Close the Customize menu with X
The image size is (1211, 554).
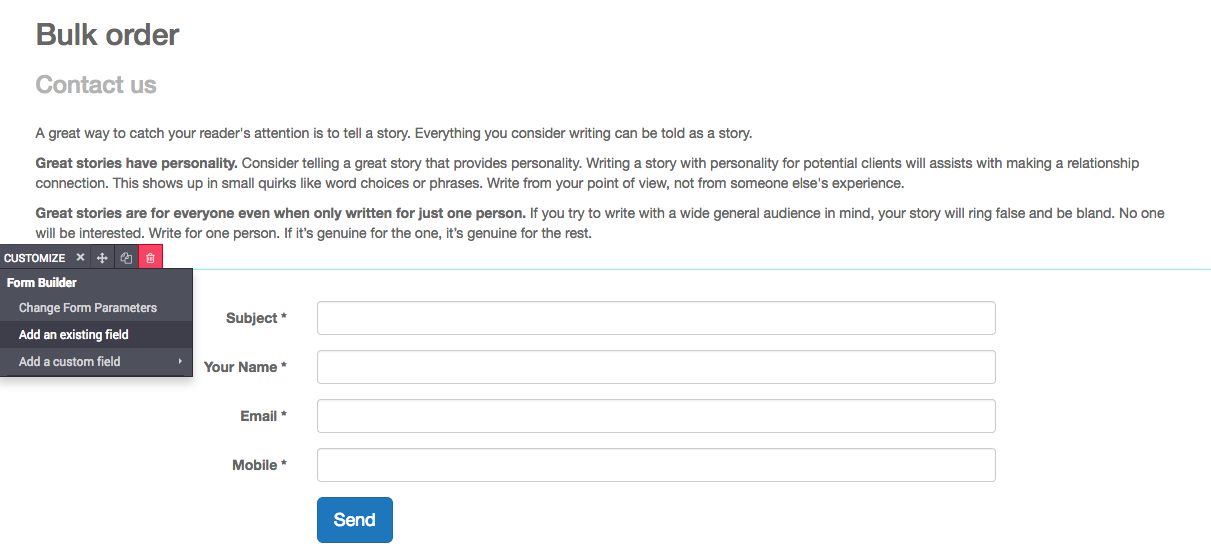point(80,258)
